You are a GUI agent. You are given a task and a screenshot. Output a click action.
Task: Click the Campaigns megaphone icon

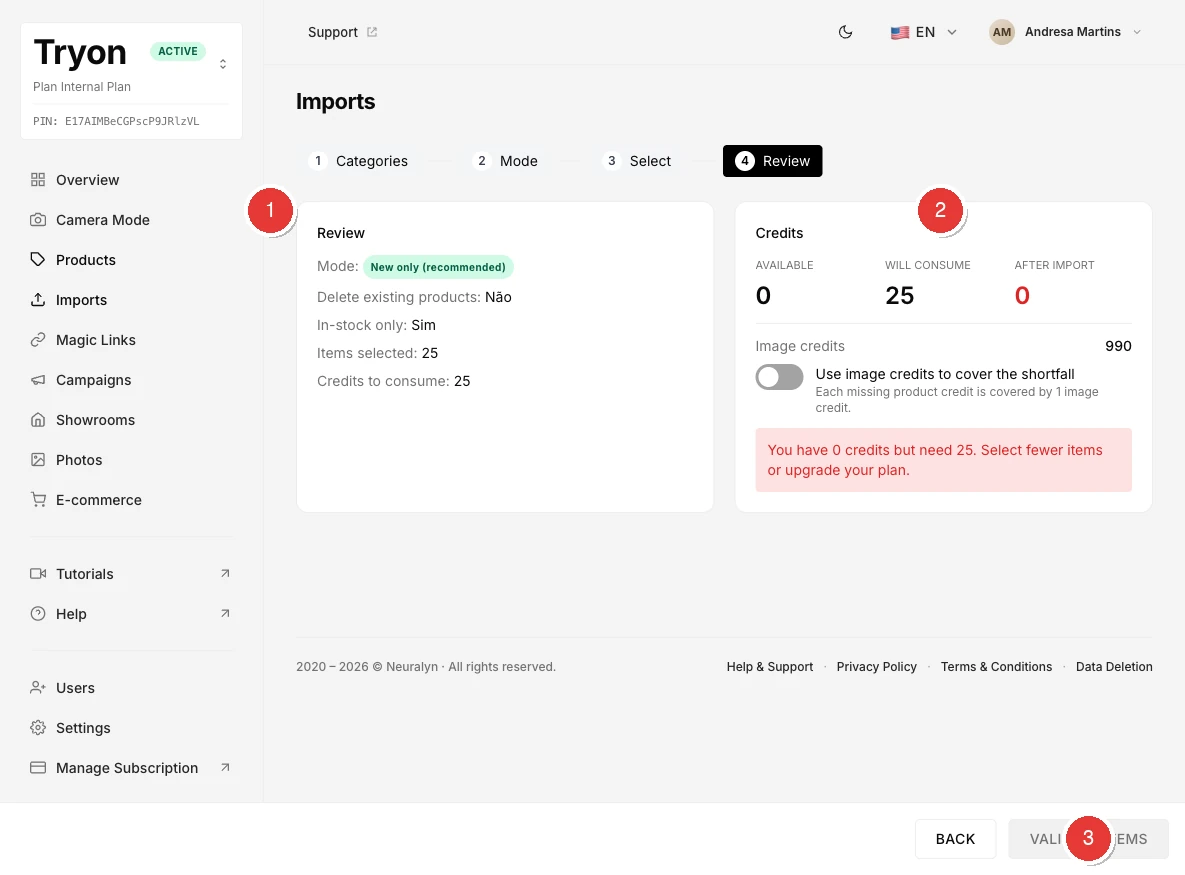tap(38, 380)
